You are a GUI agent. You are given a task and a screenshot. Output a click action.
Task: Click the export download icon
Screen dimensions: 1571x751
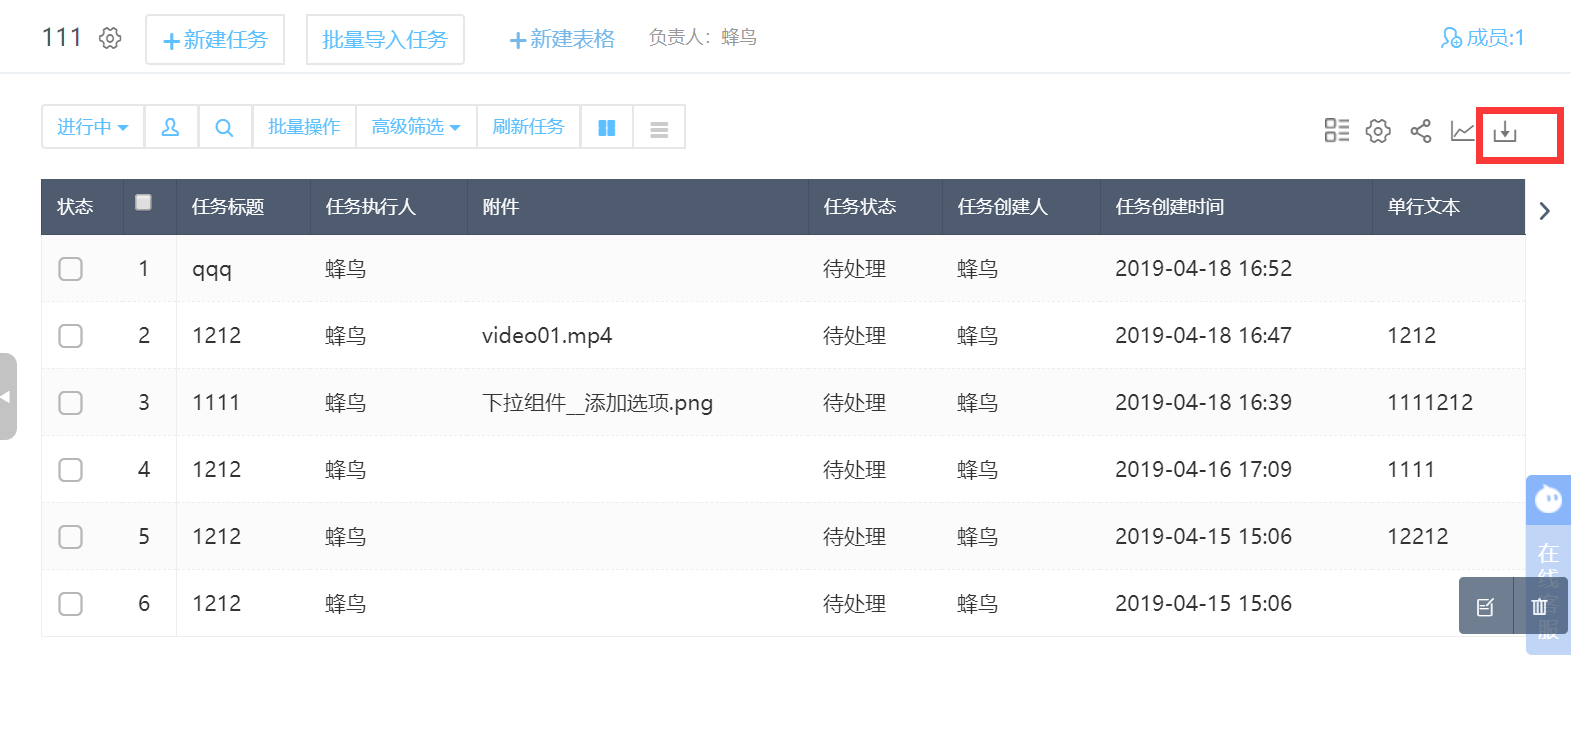[x=1505, y=131]
